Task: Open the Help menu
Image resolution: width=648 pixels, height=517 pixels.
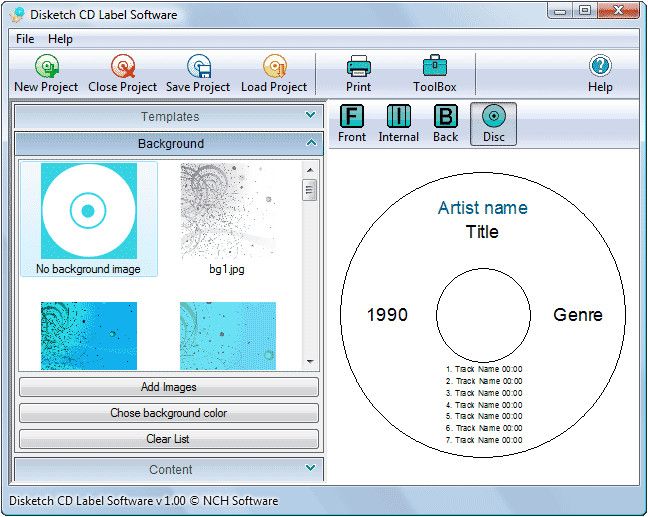Action: coord(60,39)
